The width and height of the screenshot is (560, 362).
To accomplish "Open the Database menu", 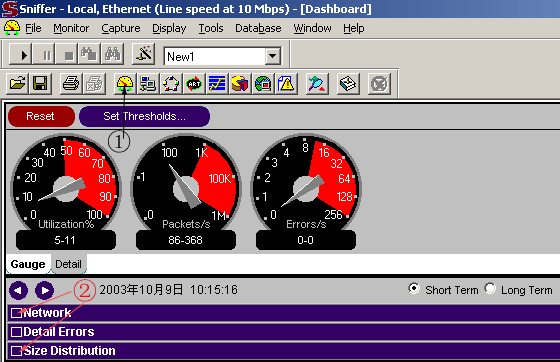I will click(x=258, y=28).
